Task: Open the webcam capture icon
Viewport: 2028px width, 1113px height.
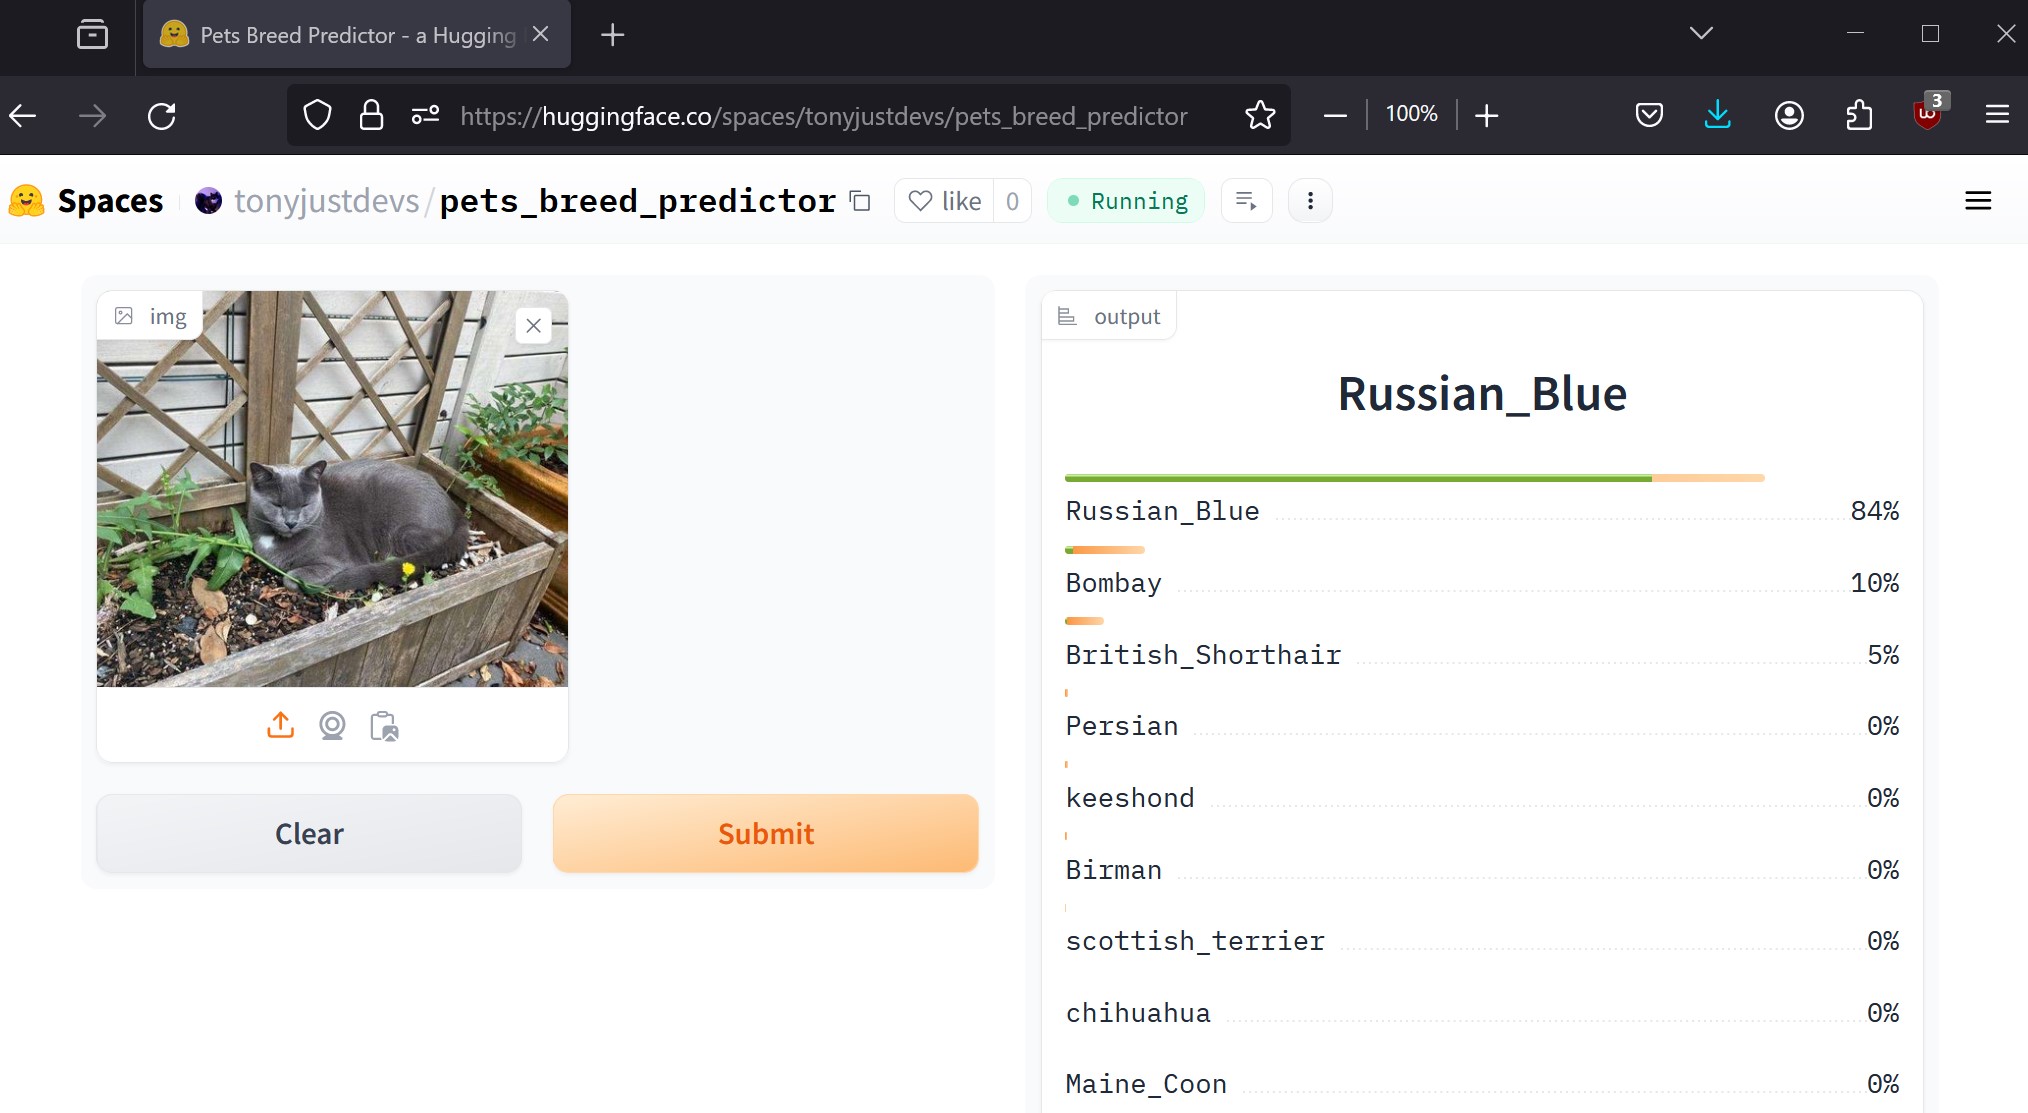Action: pyautogui.click(x=332, y=725)
